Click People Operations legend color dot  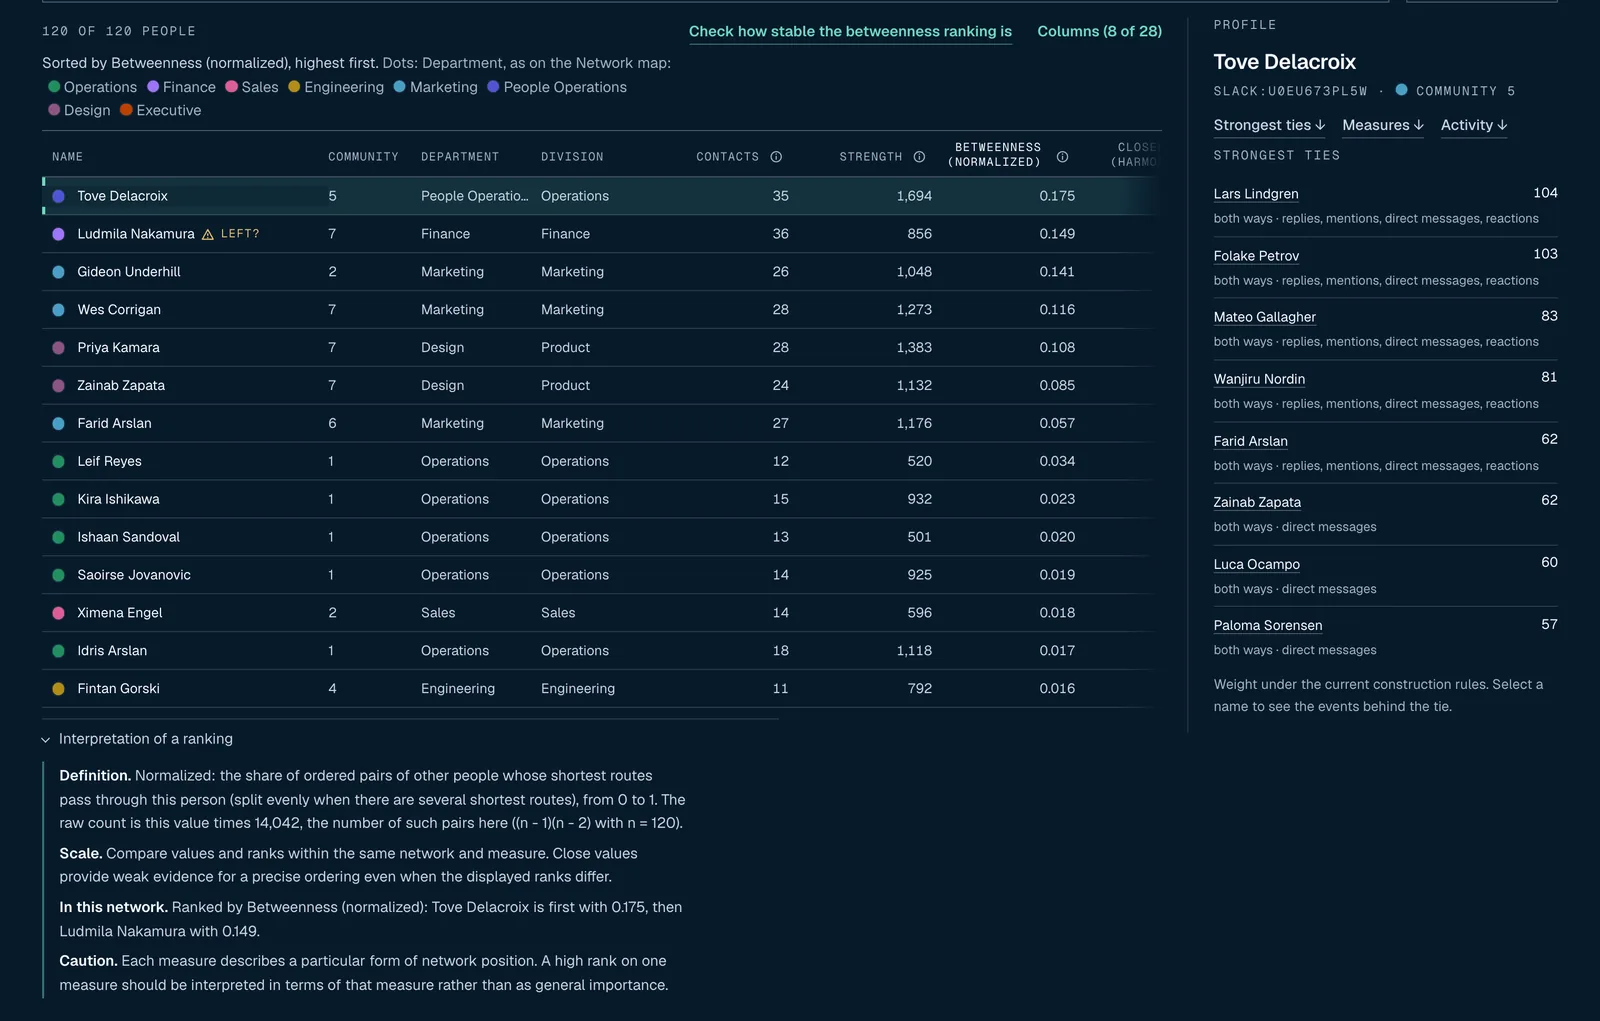(x=493, y=87)
